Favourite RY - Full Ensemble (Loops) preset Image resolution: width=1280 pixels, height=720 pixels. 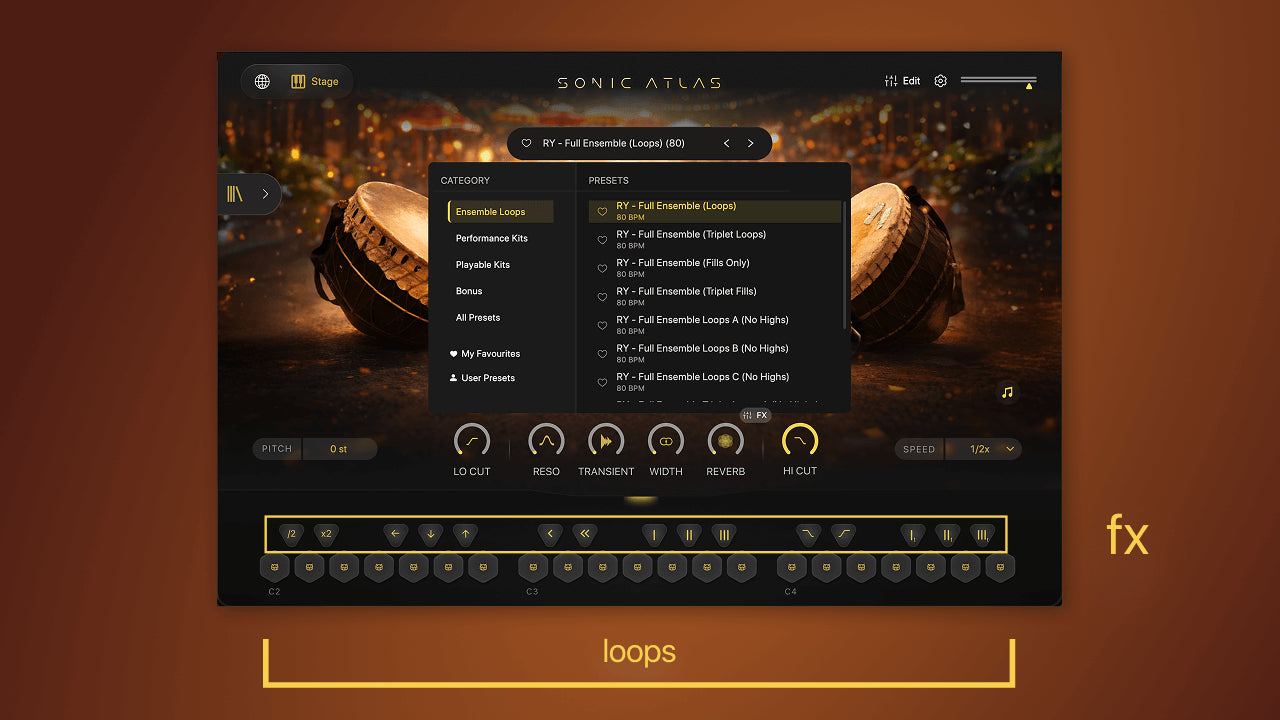coord(602,212)
